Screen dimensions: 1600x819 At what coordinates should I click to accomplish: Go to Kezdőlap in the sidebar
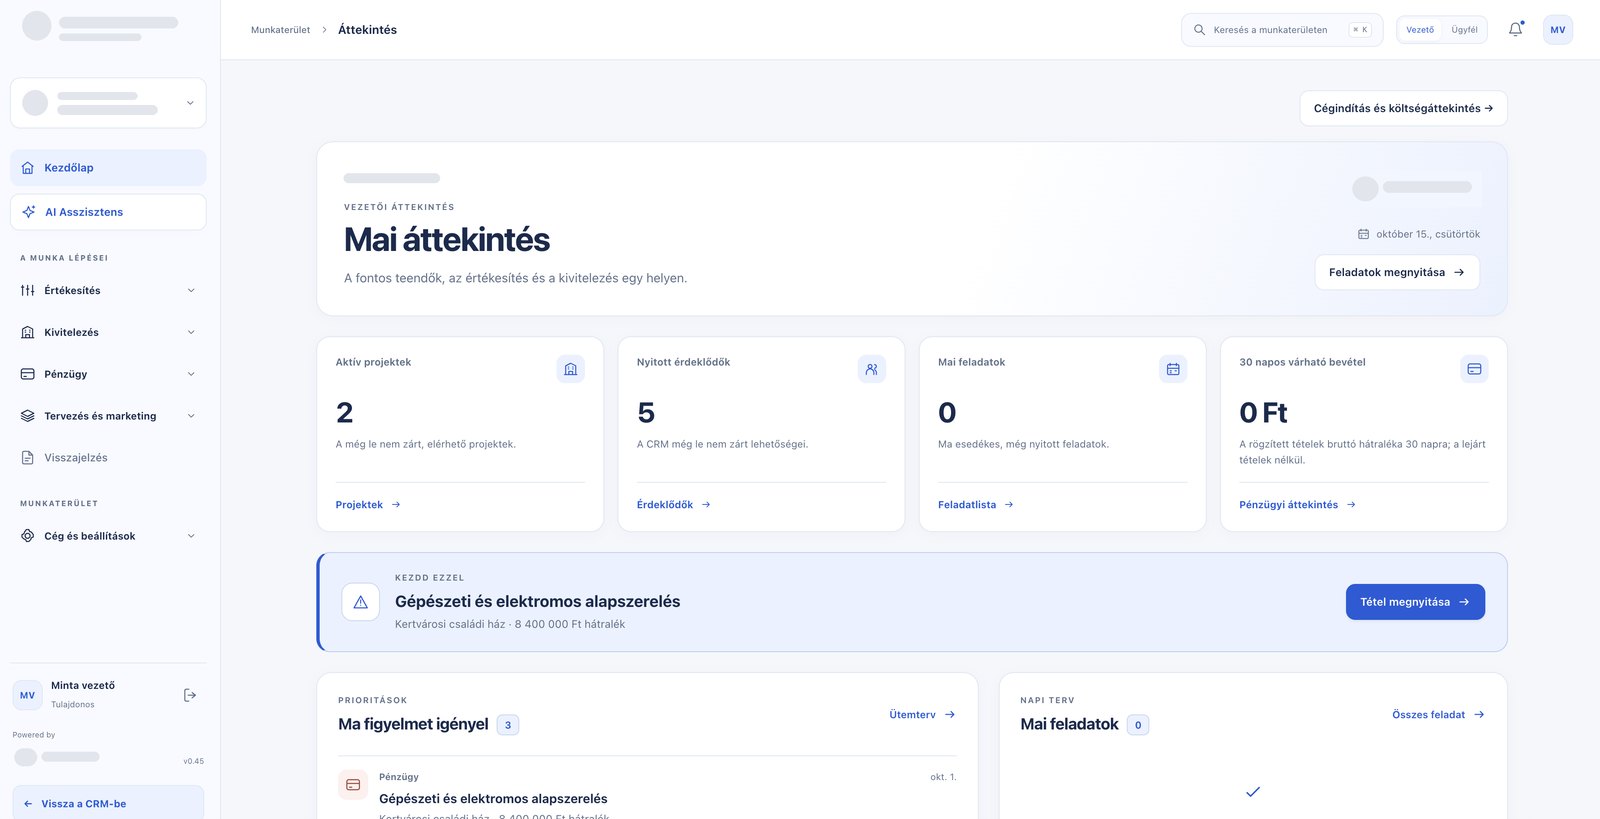[x=108, y=168]
